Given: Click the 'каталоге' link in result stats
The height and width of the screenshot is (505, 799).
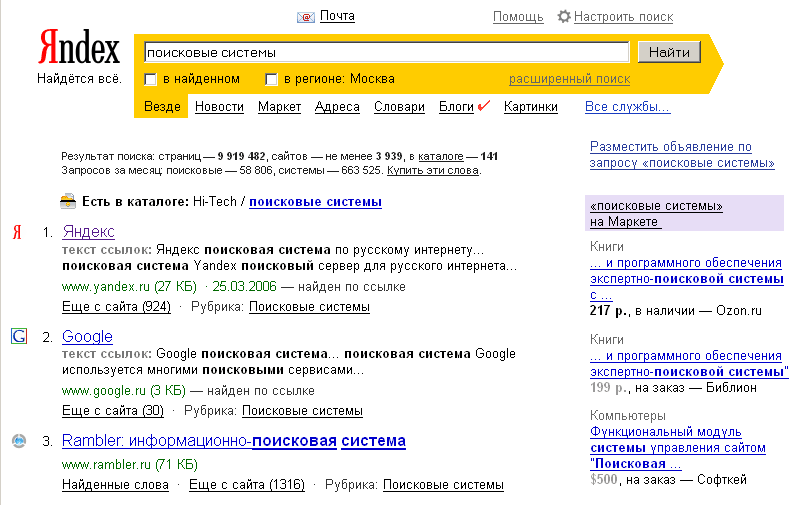Looking at the screenshot, I should click(441, 156).
